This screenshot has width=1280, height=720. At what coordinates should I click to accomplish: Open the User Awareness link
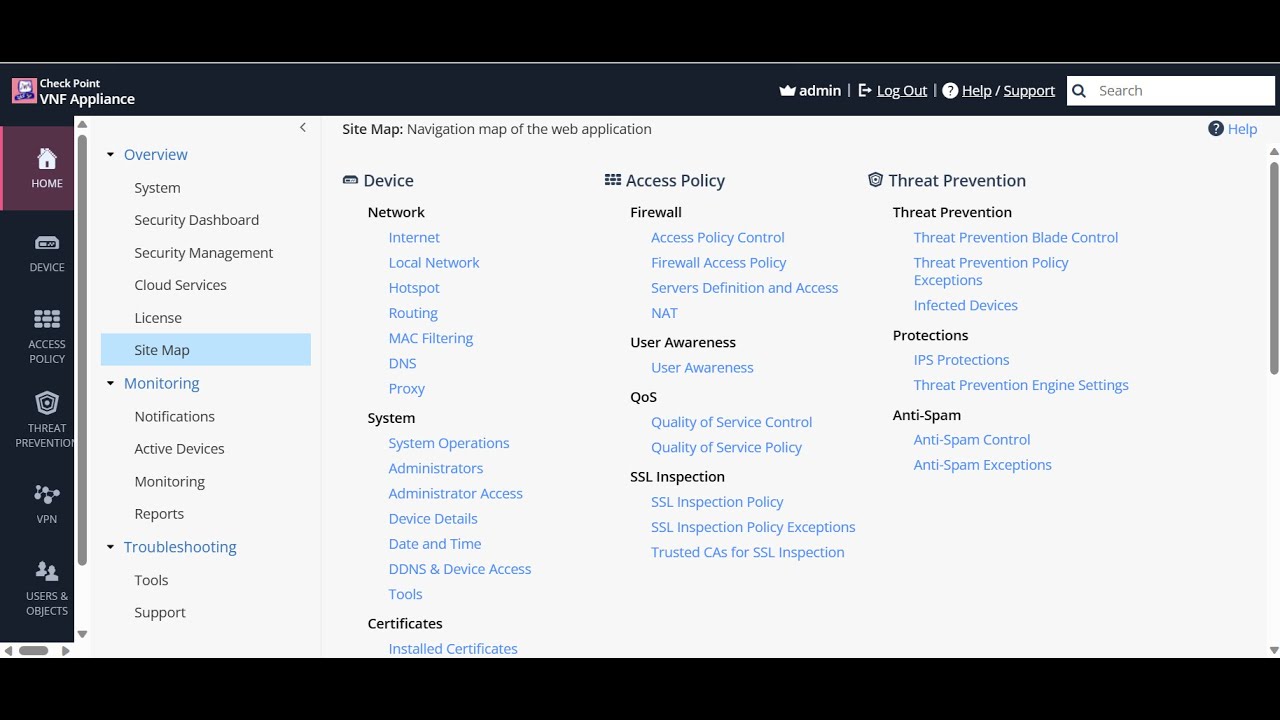point(702,368)
